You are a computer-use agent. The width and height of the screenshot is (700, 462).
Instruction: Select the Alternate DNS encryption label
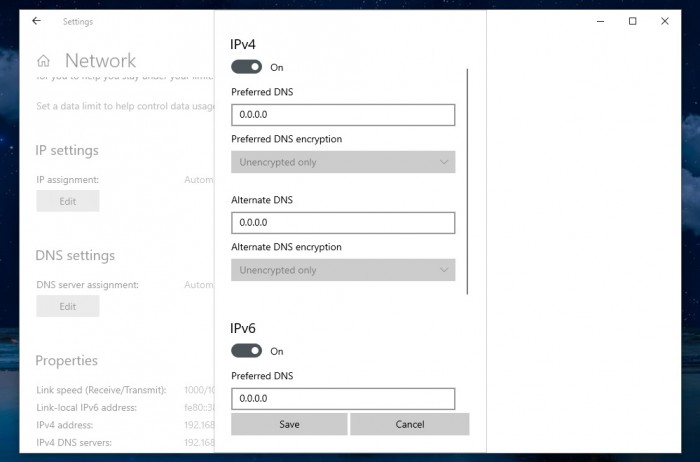286,247
